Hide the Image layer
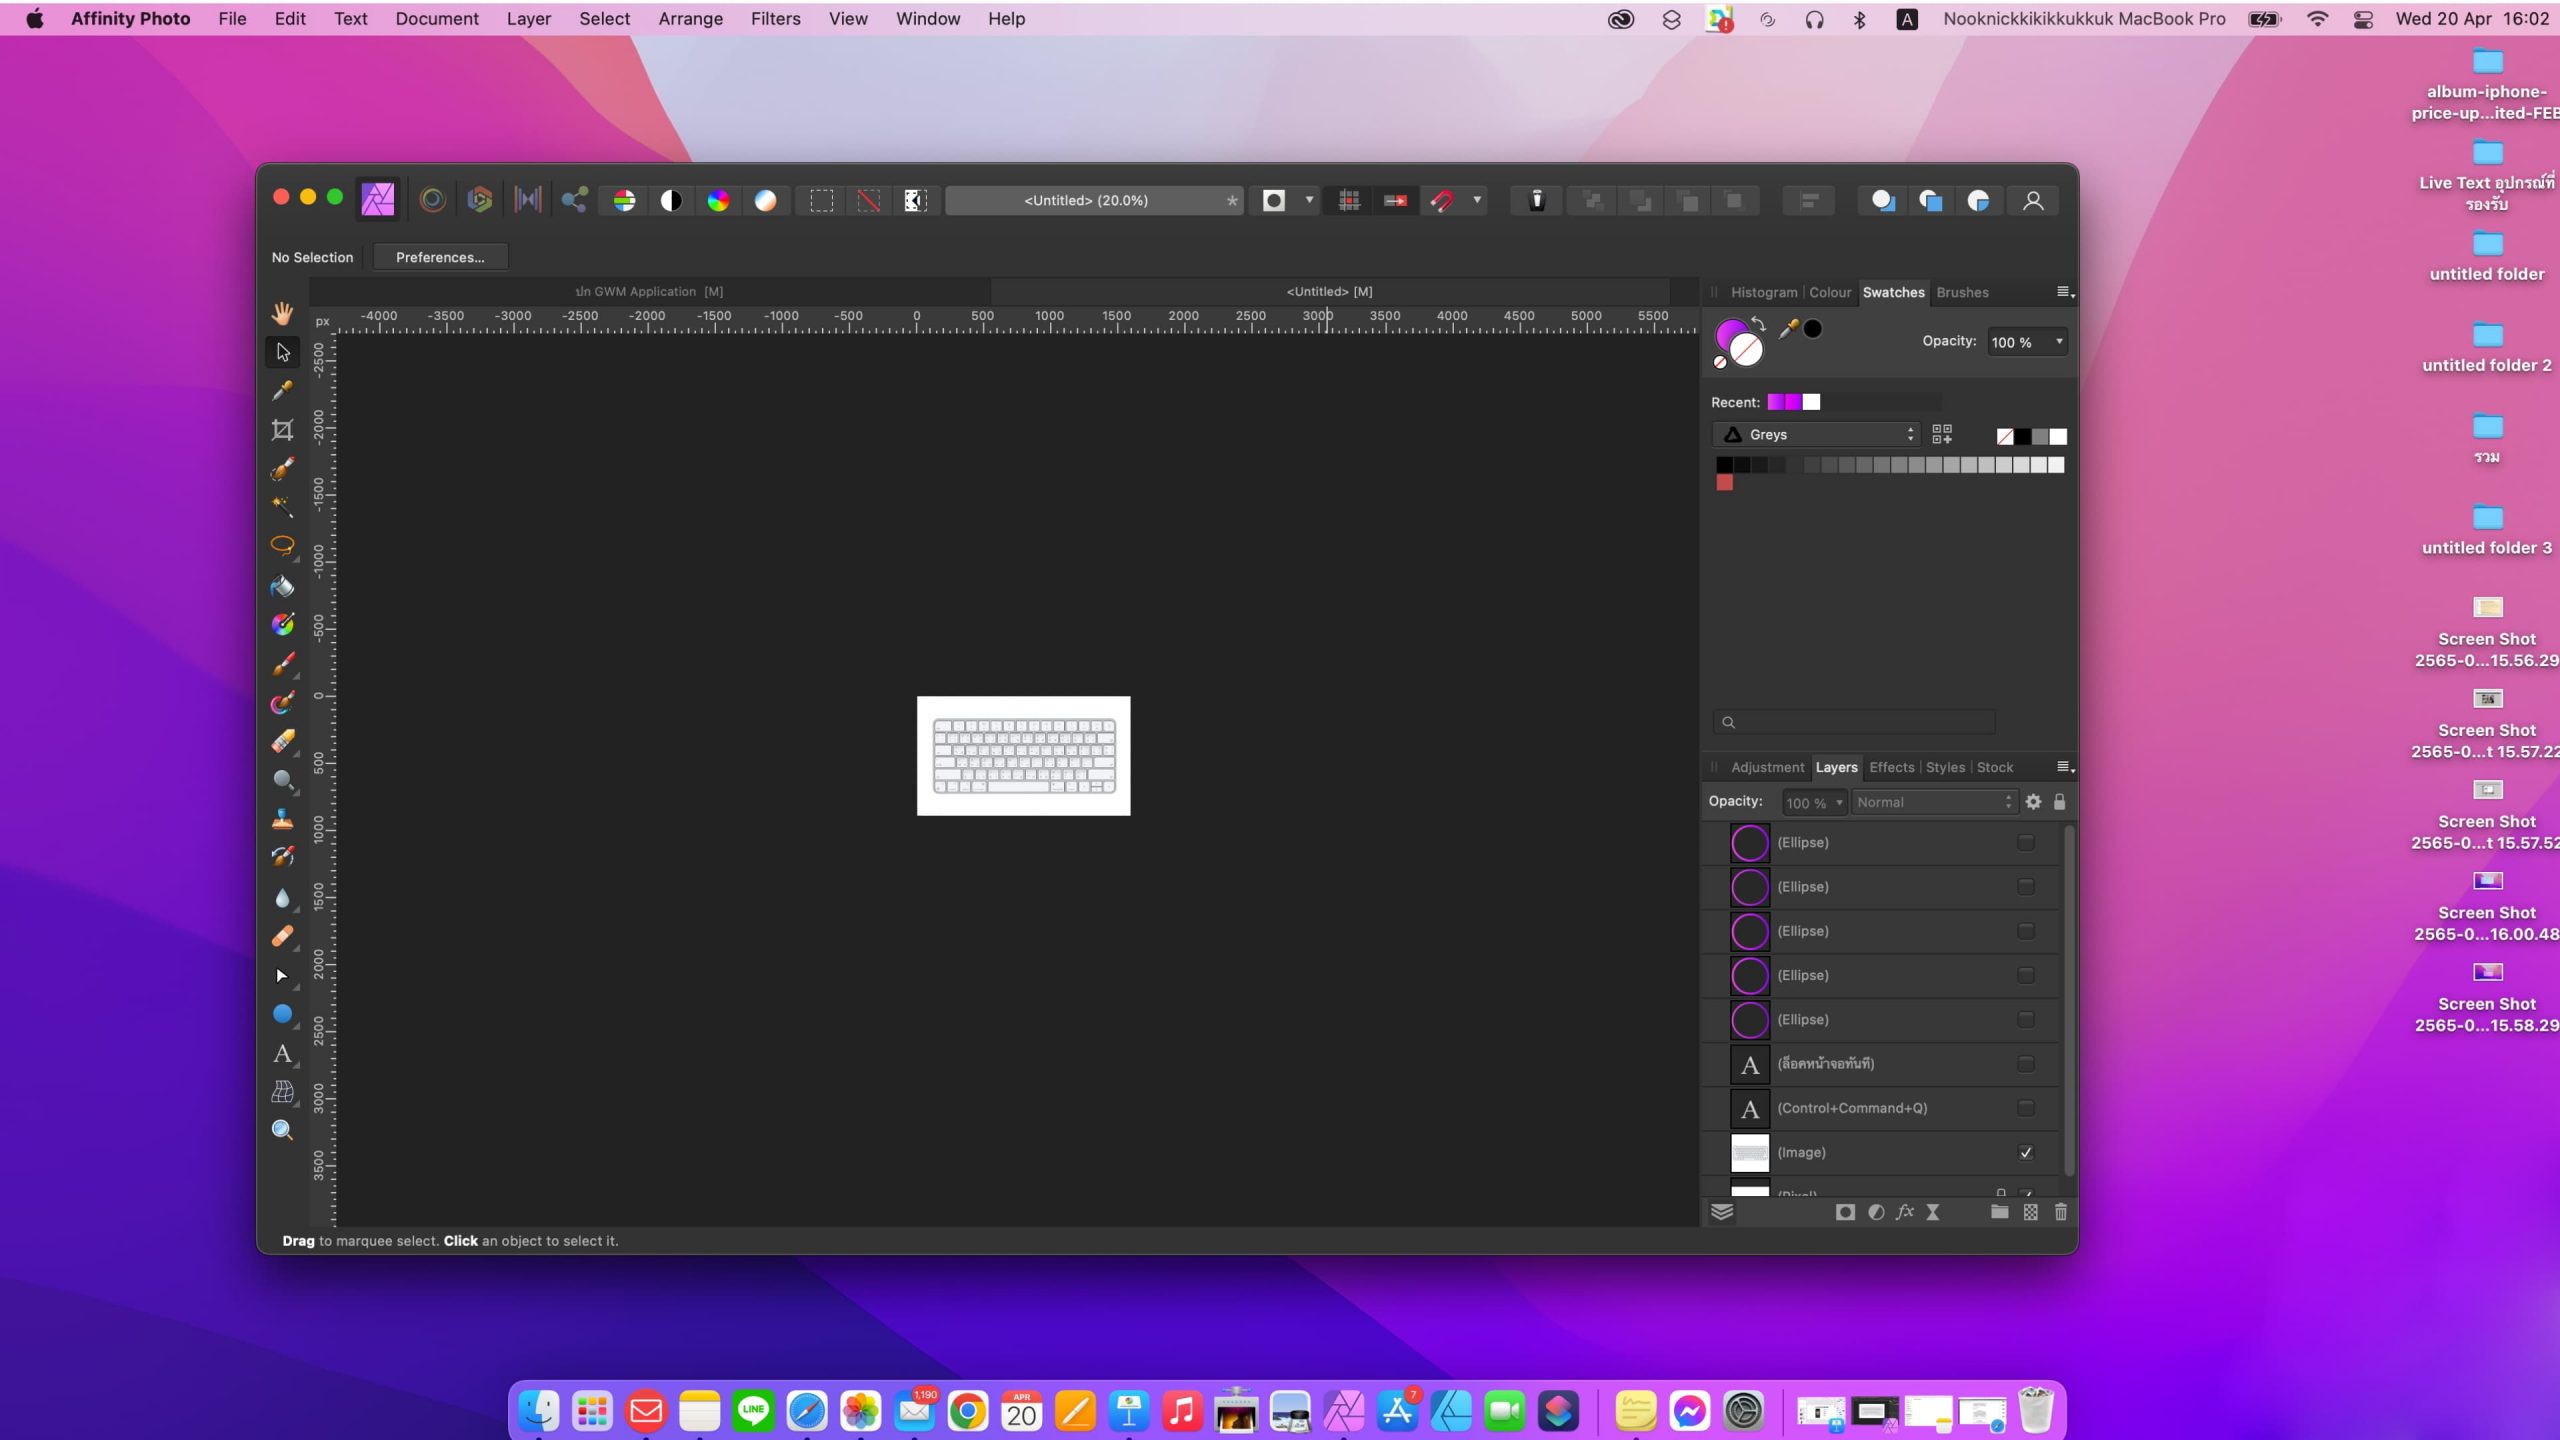 [x=2025, y=1152]
